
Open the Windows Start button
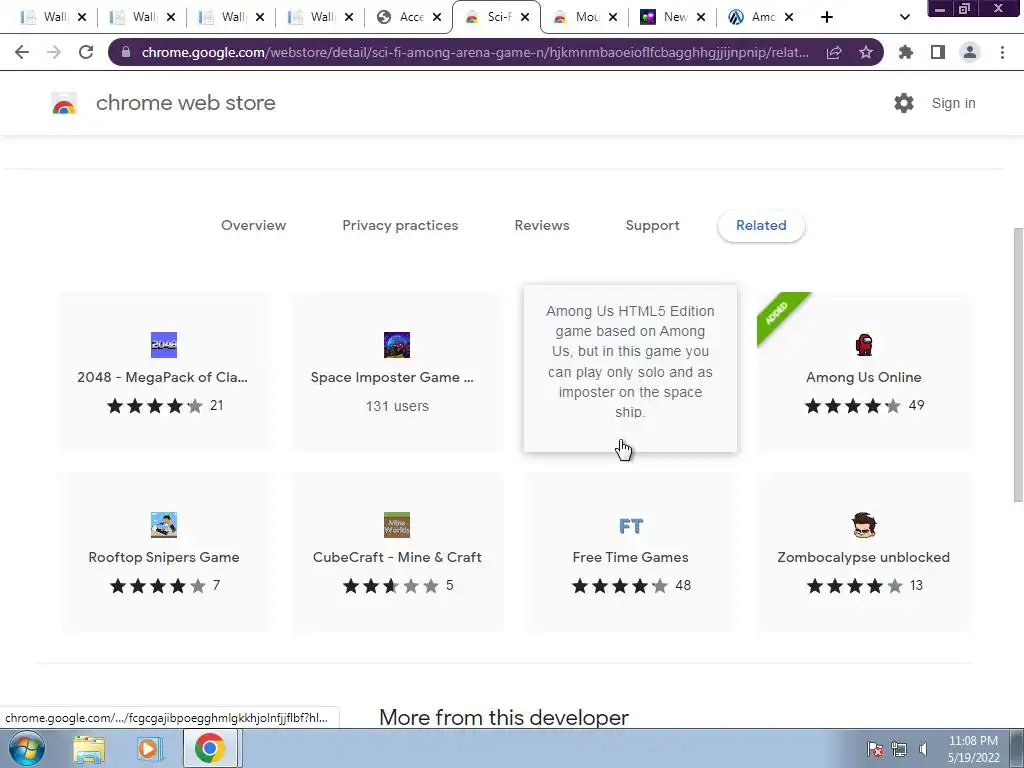[x=26, y=748]
